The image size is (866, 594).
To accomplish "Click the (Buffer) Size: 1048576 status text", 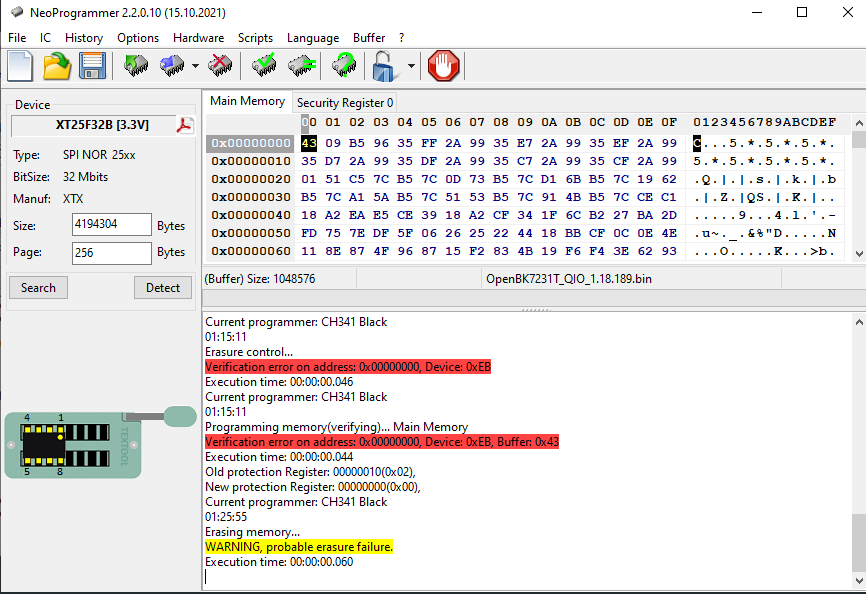I will tap(260, 279).
